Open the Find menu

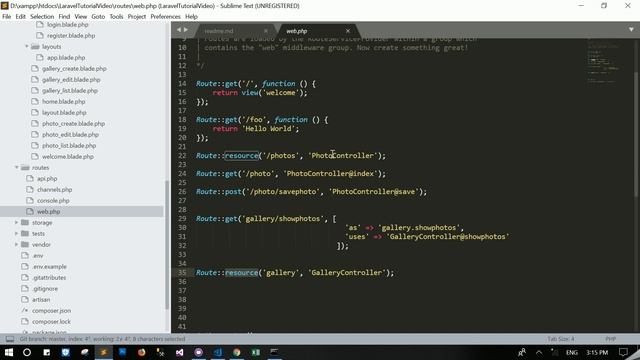(x=64, y=16)
